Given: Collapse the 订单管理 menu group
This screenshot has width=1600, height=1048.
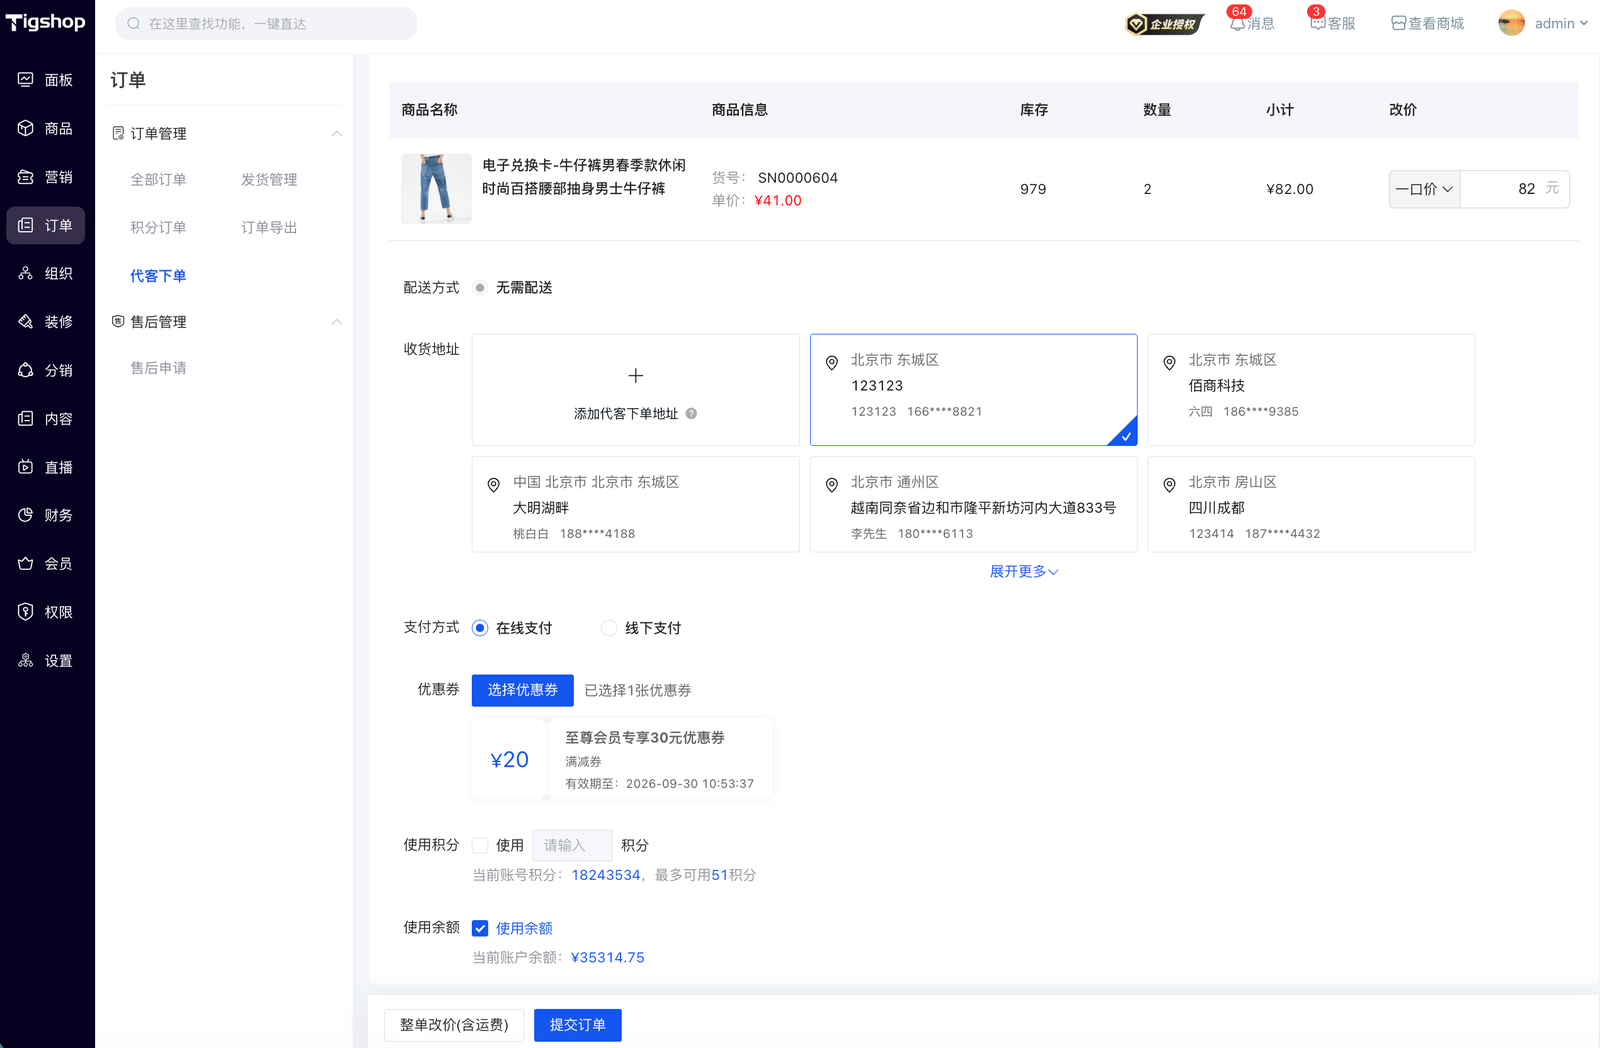Looking at the screenshot, I should point(336,134).
